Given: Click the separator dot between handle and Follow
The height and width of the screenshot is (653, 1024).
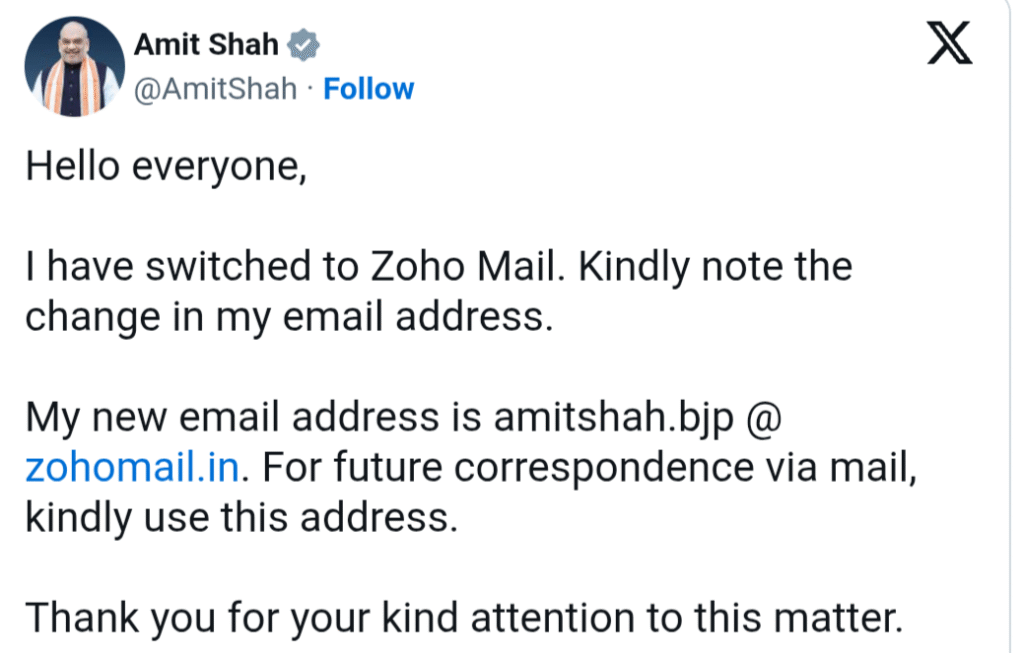Looking at the screenshot, I should 310,89.
